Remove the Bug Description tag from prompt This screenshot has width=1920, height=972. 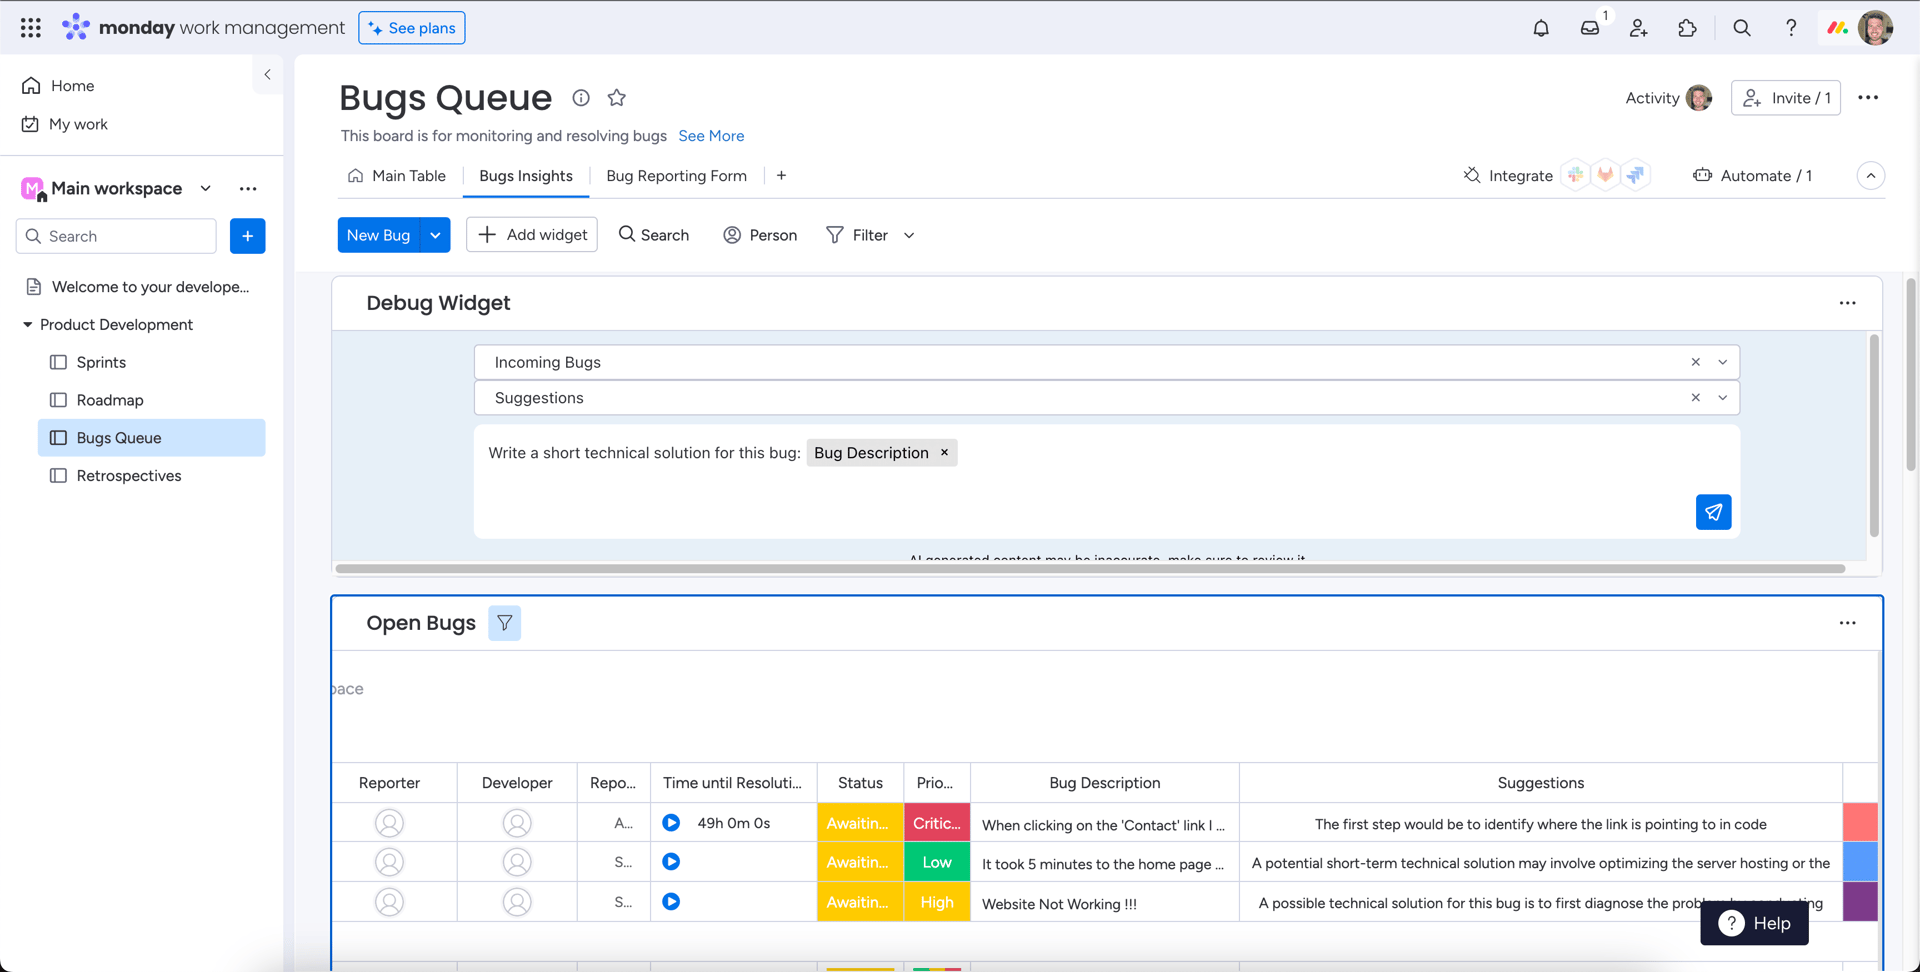944,453
